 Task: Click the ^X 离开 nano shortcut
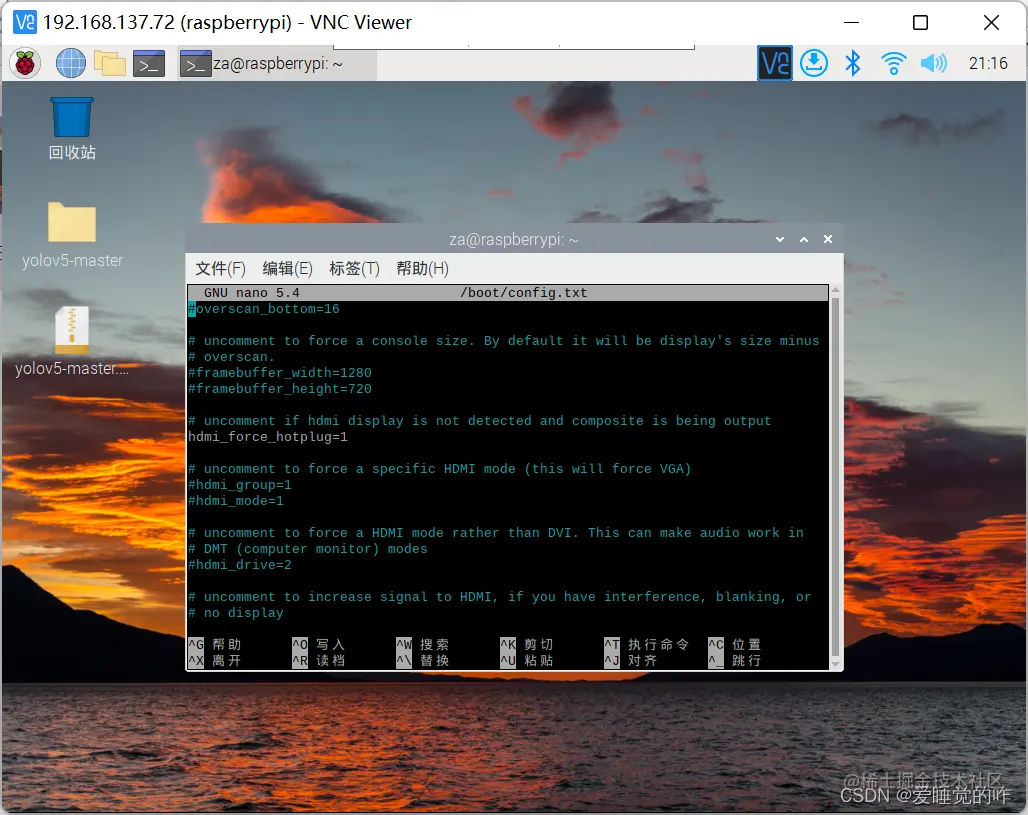point(215,660)
